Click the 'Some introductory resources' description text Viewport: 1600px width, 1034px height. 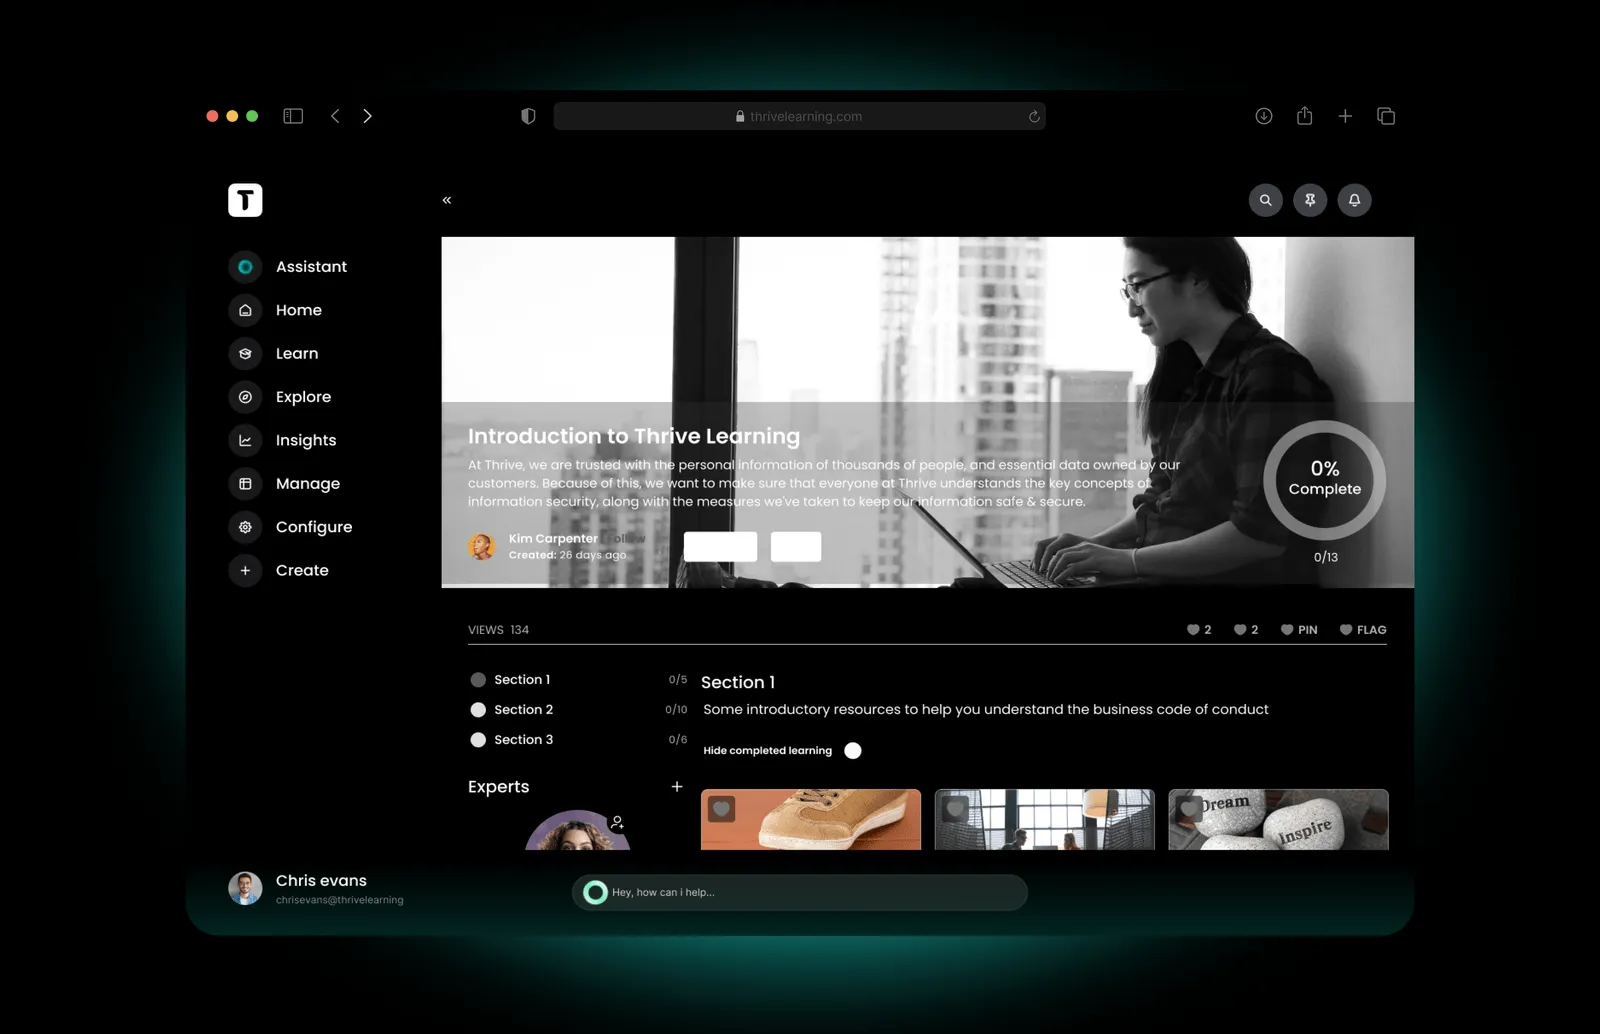pos(986,710)
